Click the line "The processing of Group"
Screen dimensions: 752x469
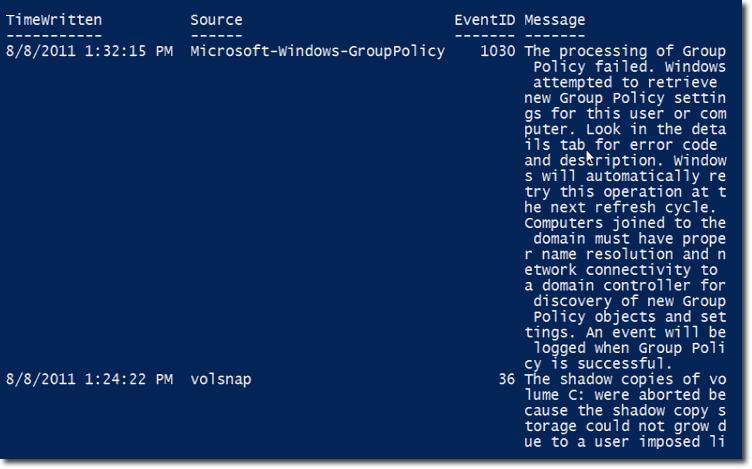[625, 51]
